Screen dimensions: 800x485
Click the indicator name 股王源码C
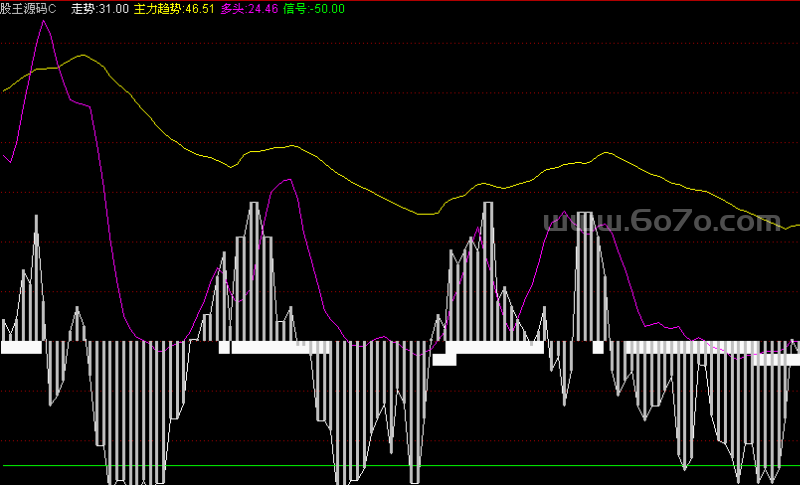click(x=28, y=9)
